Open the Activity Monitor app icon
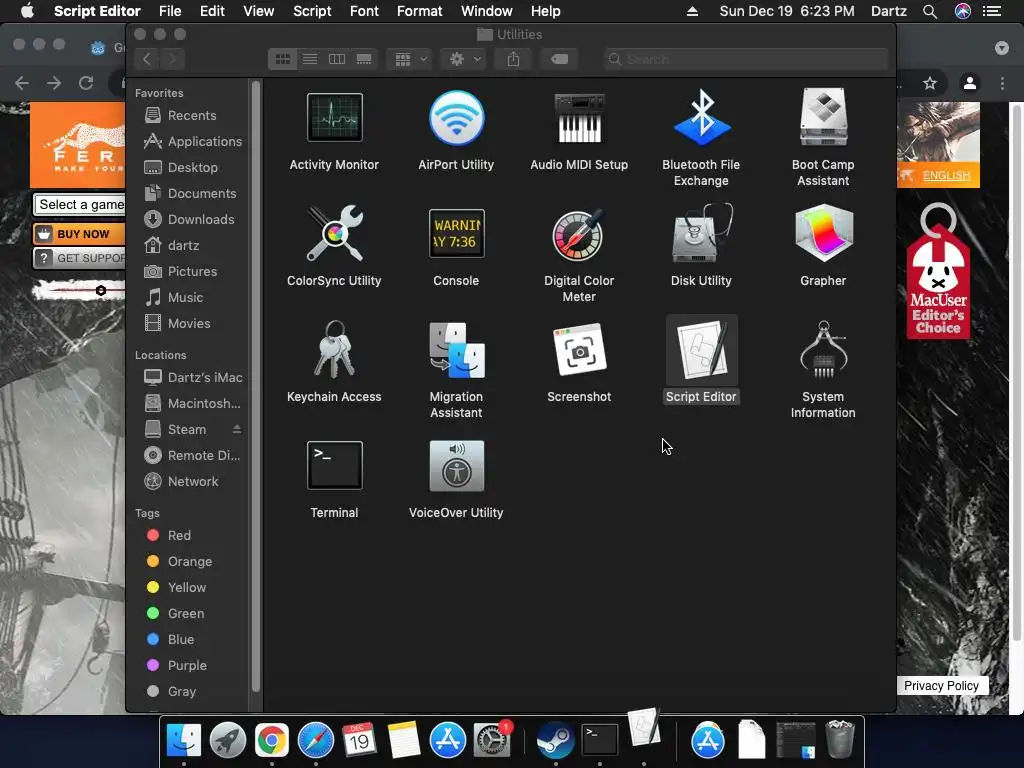Screen dimensions: 1024x768 tap(334, 118)
